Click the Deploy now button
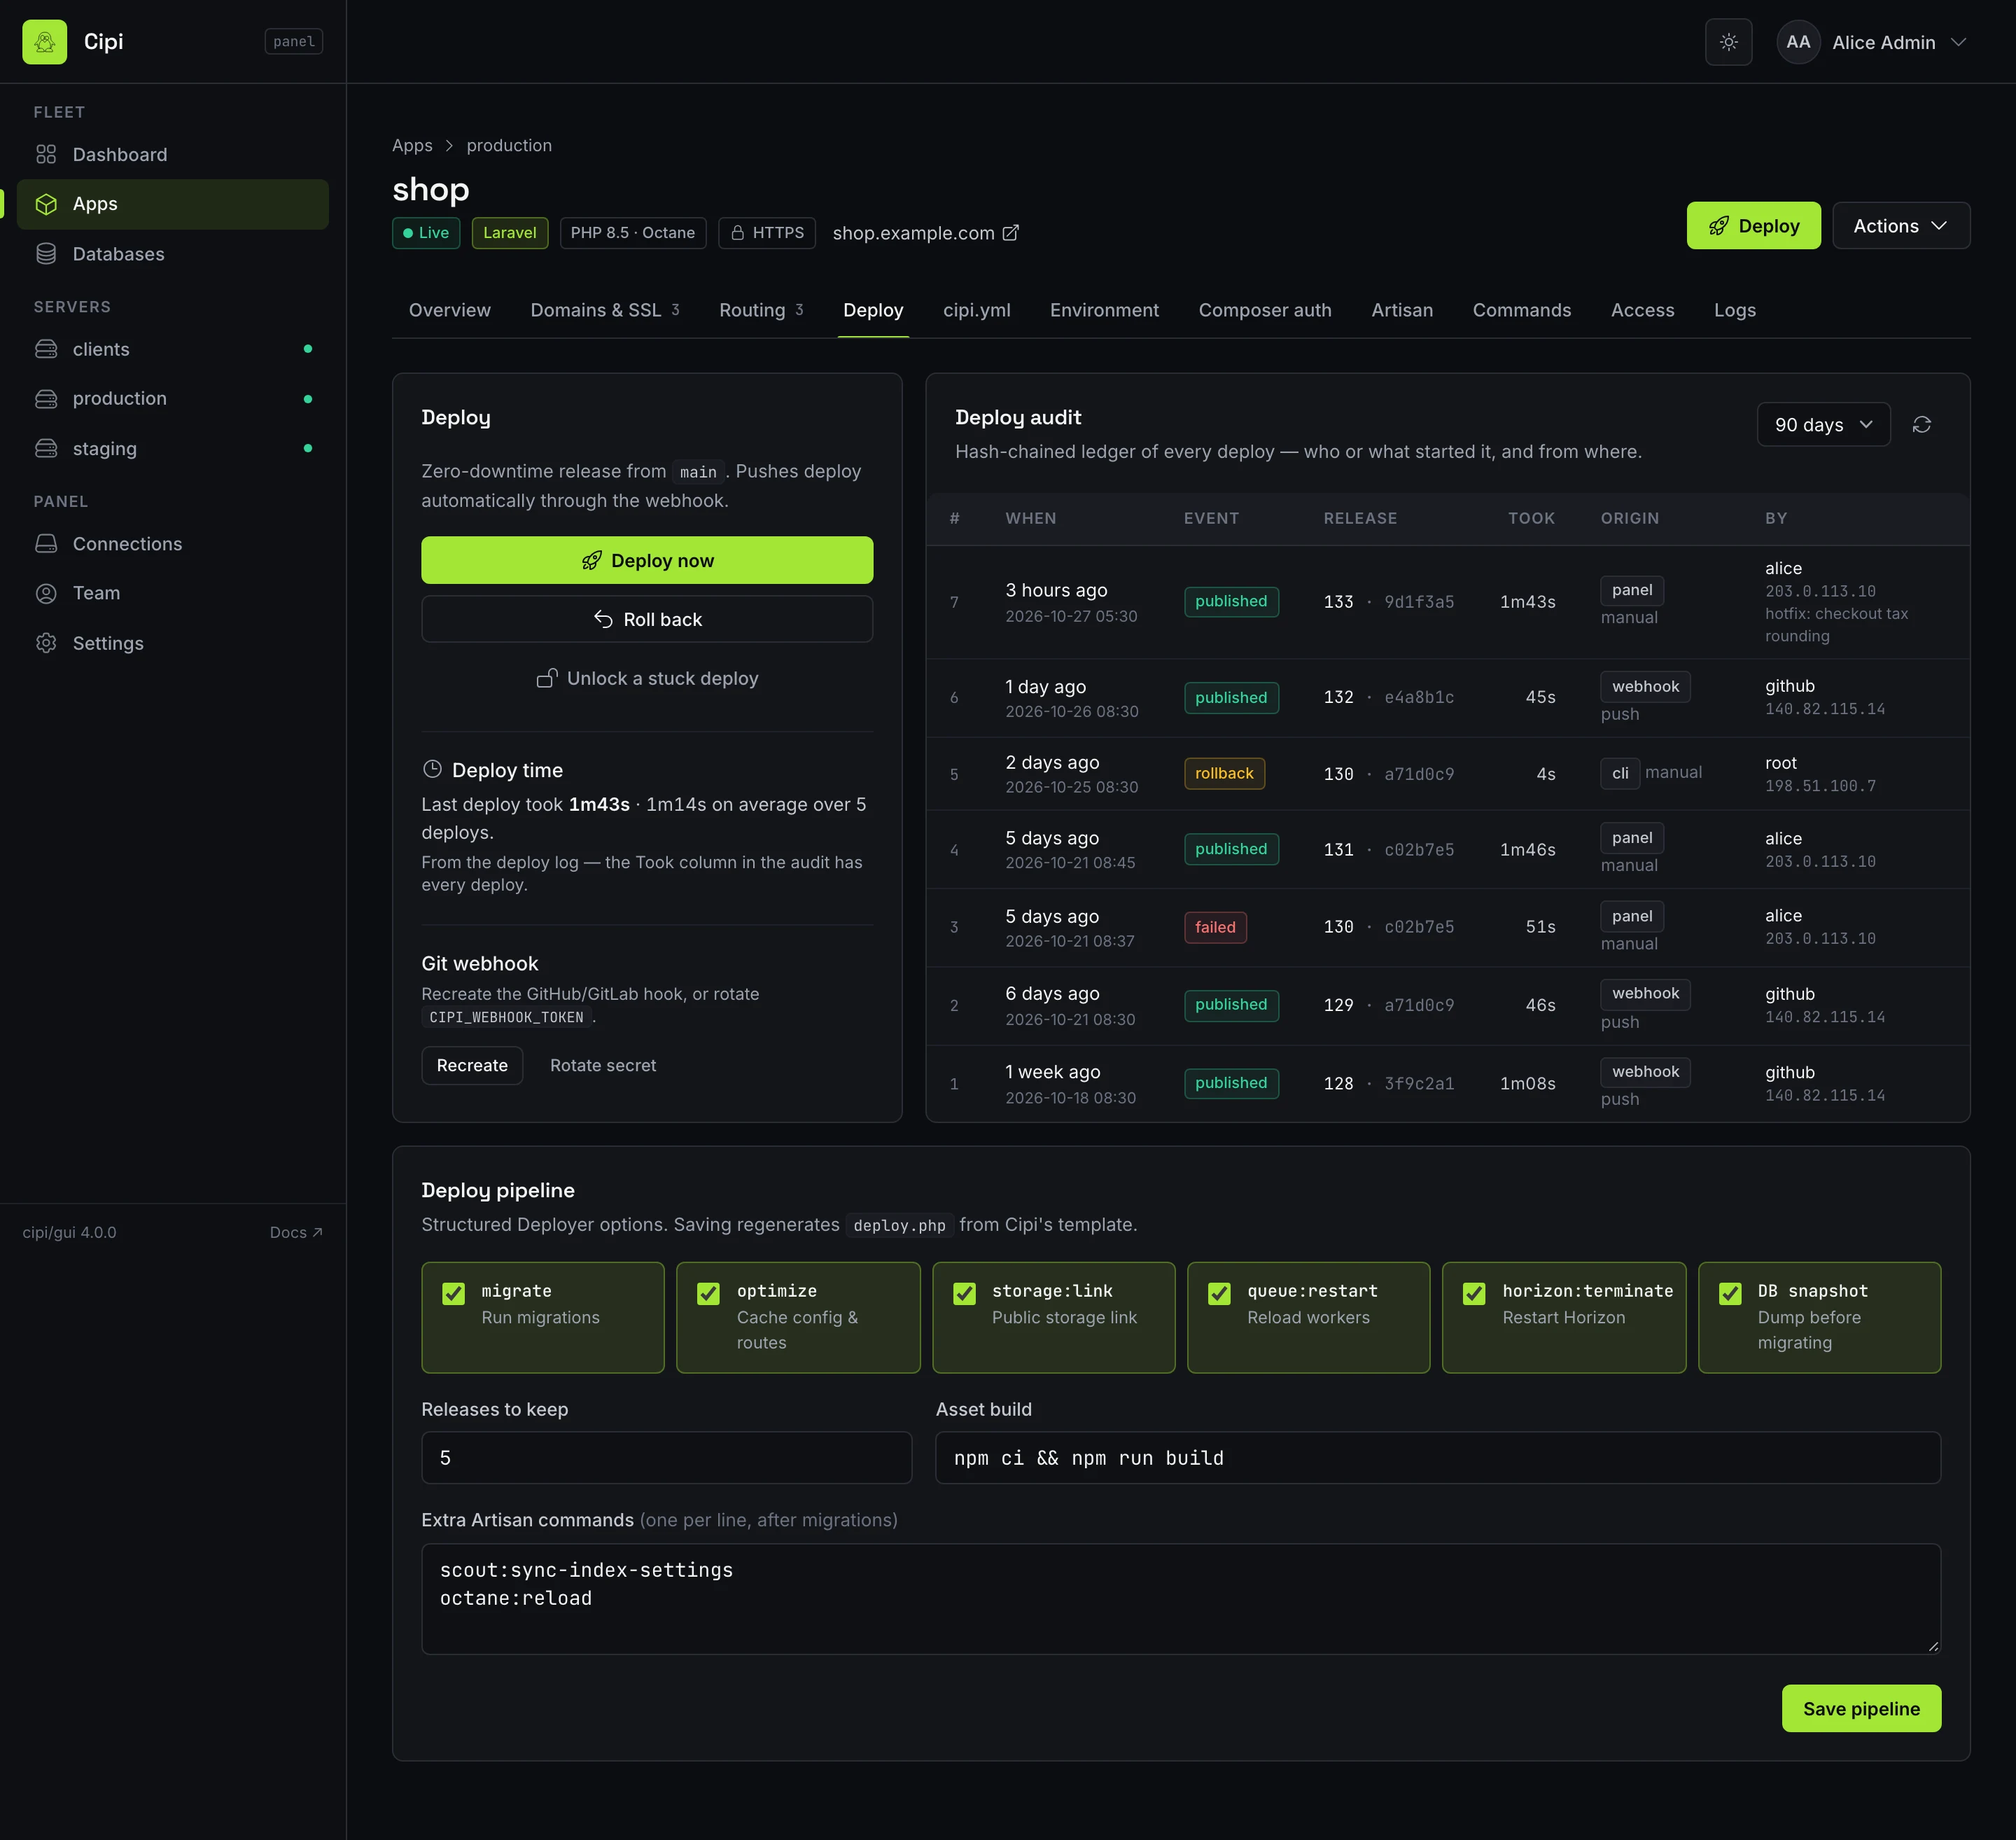 click(x=647, y=560)
